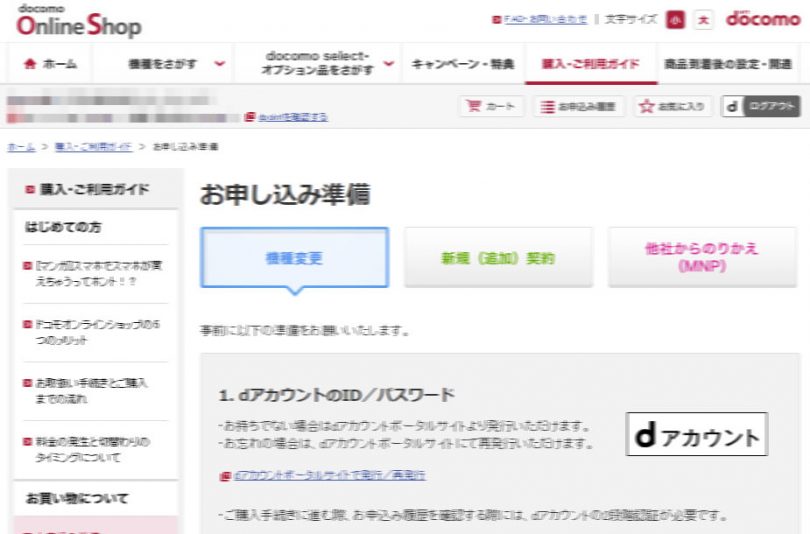Open お気に入り favorites button

coord(673,106)
